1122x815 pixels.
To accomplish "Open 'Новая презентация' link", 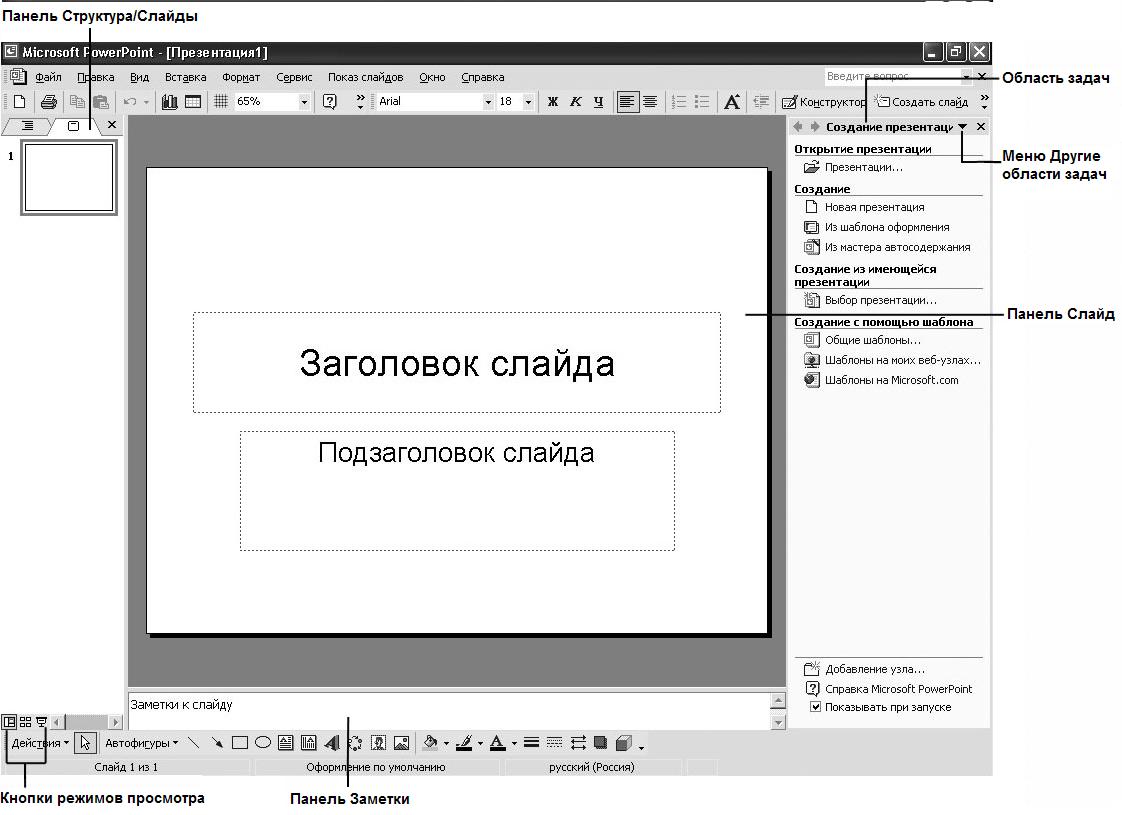I will coord(874,207).
